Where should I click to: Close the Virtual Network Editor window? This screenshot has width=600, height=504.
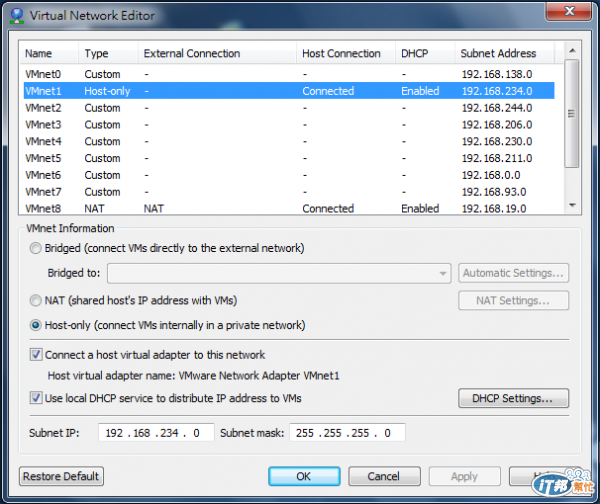[568, 11]
